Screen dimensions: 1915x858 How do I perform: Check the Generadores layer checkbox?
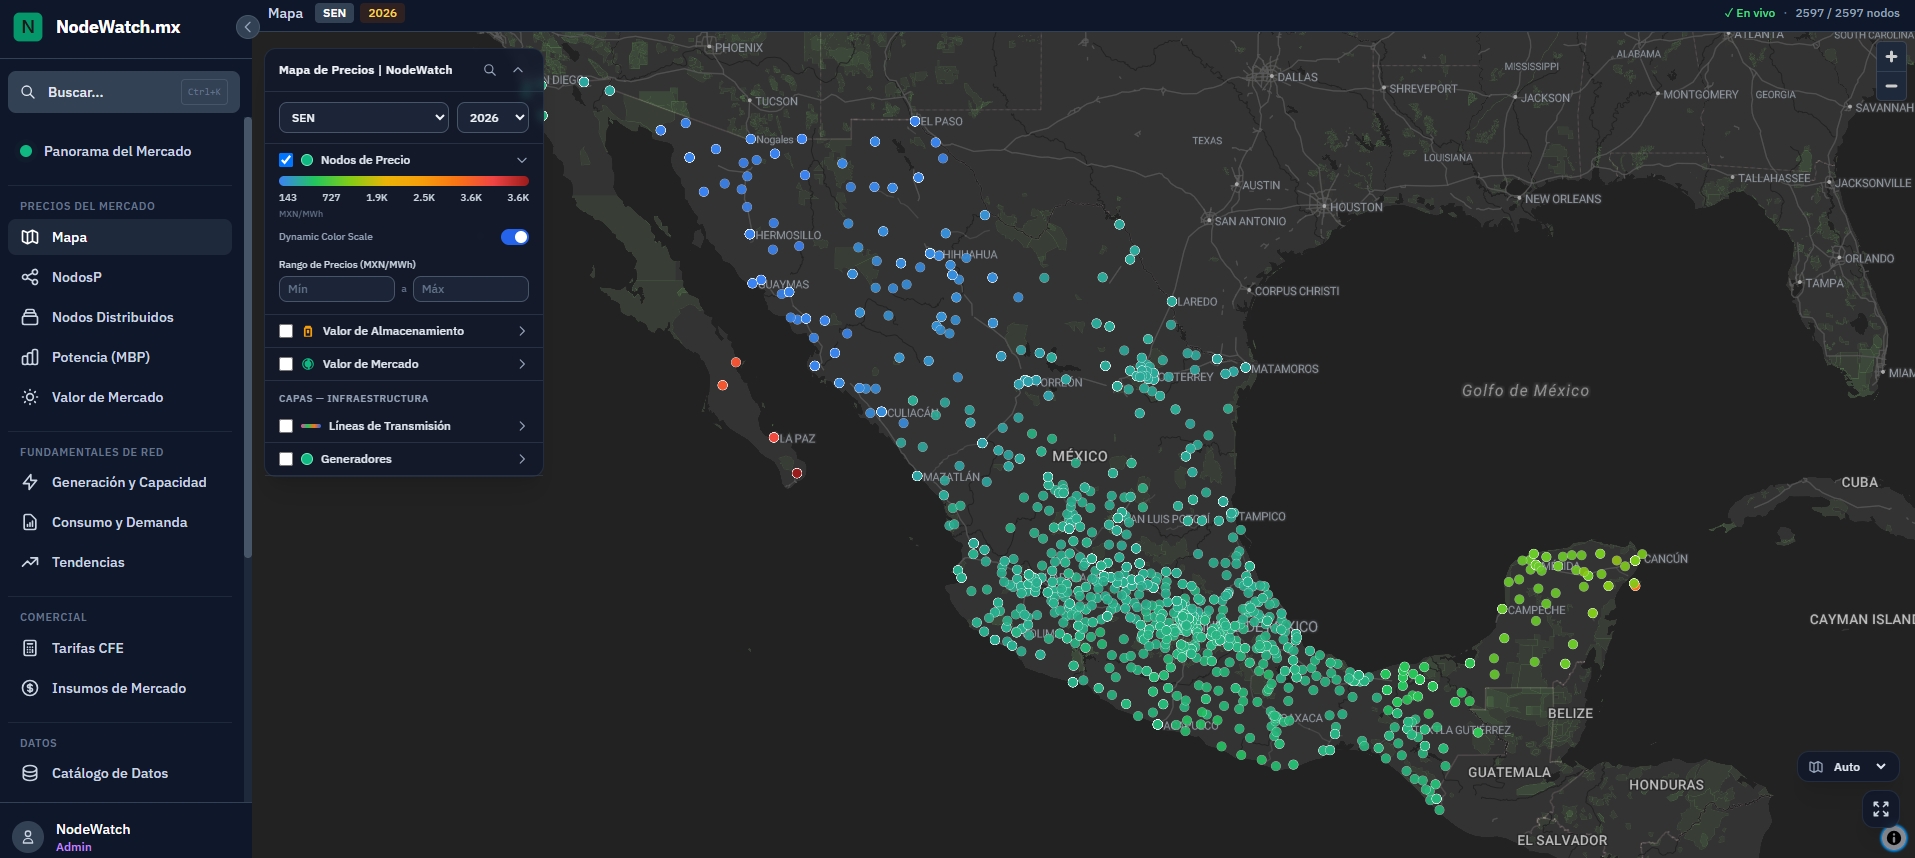click(x=286, y=459)
